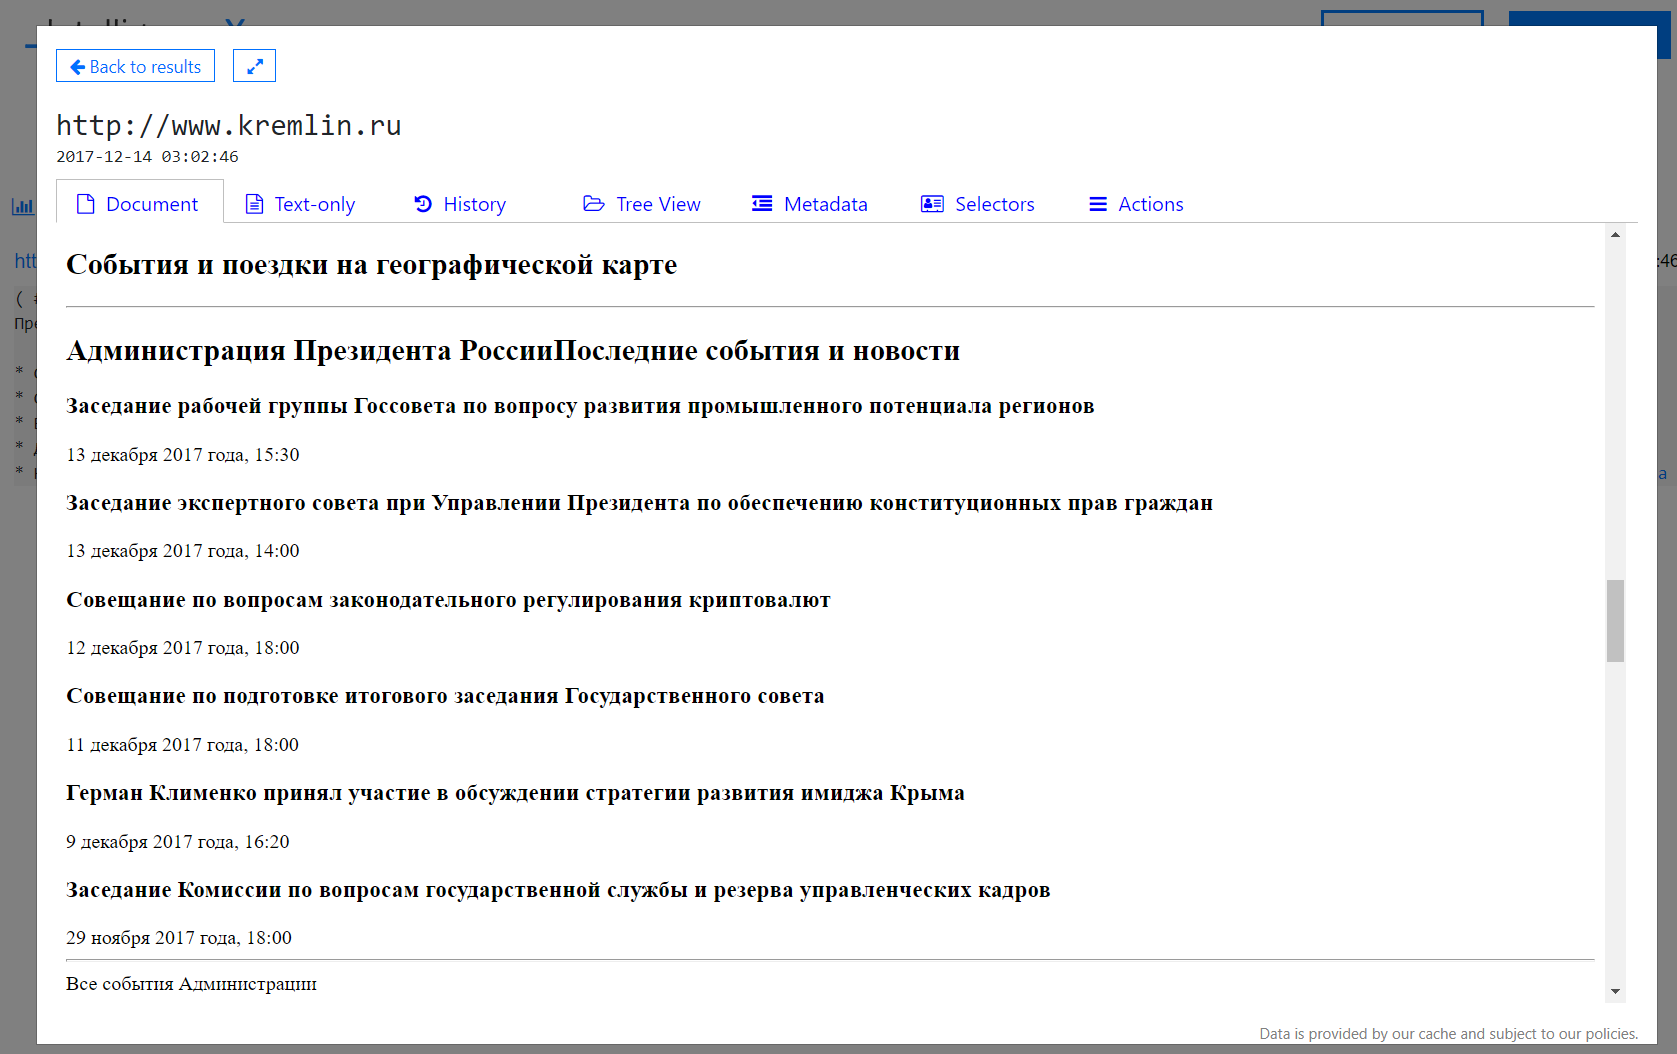Open the German Klimenko Crimea headline
The width and height of the screenshot is (1677, 1054).
(x=515, y=793)
